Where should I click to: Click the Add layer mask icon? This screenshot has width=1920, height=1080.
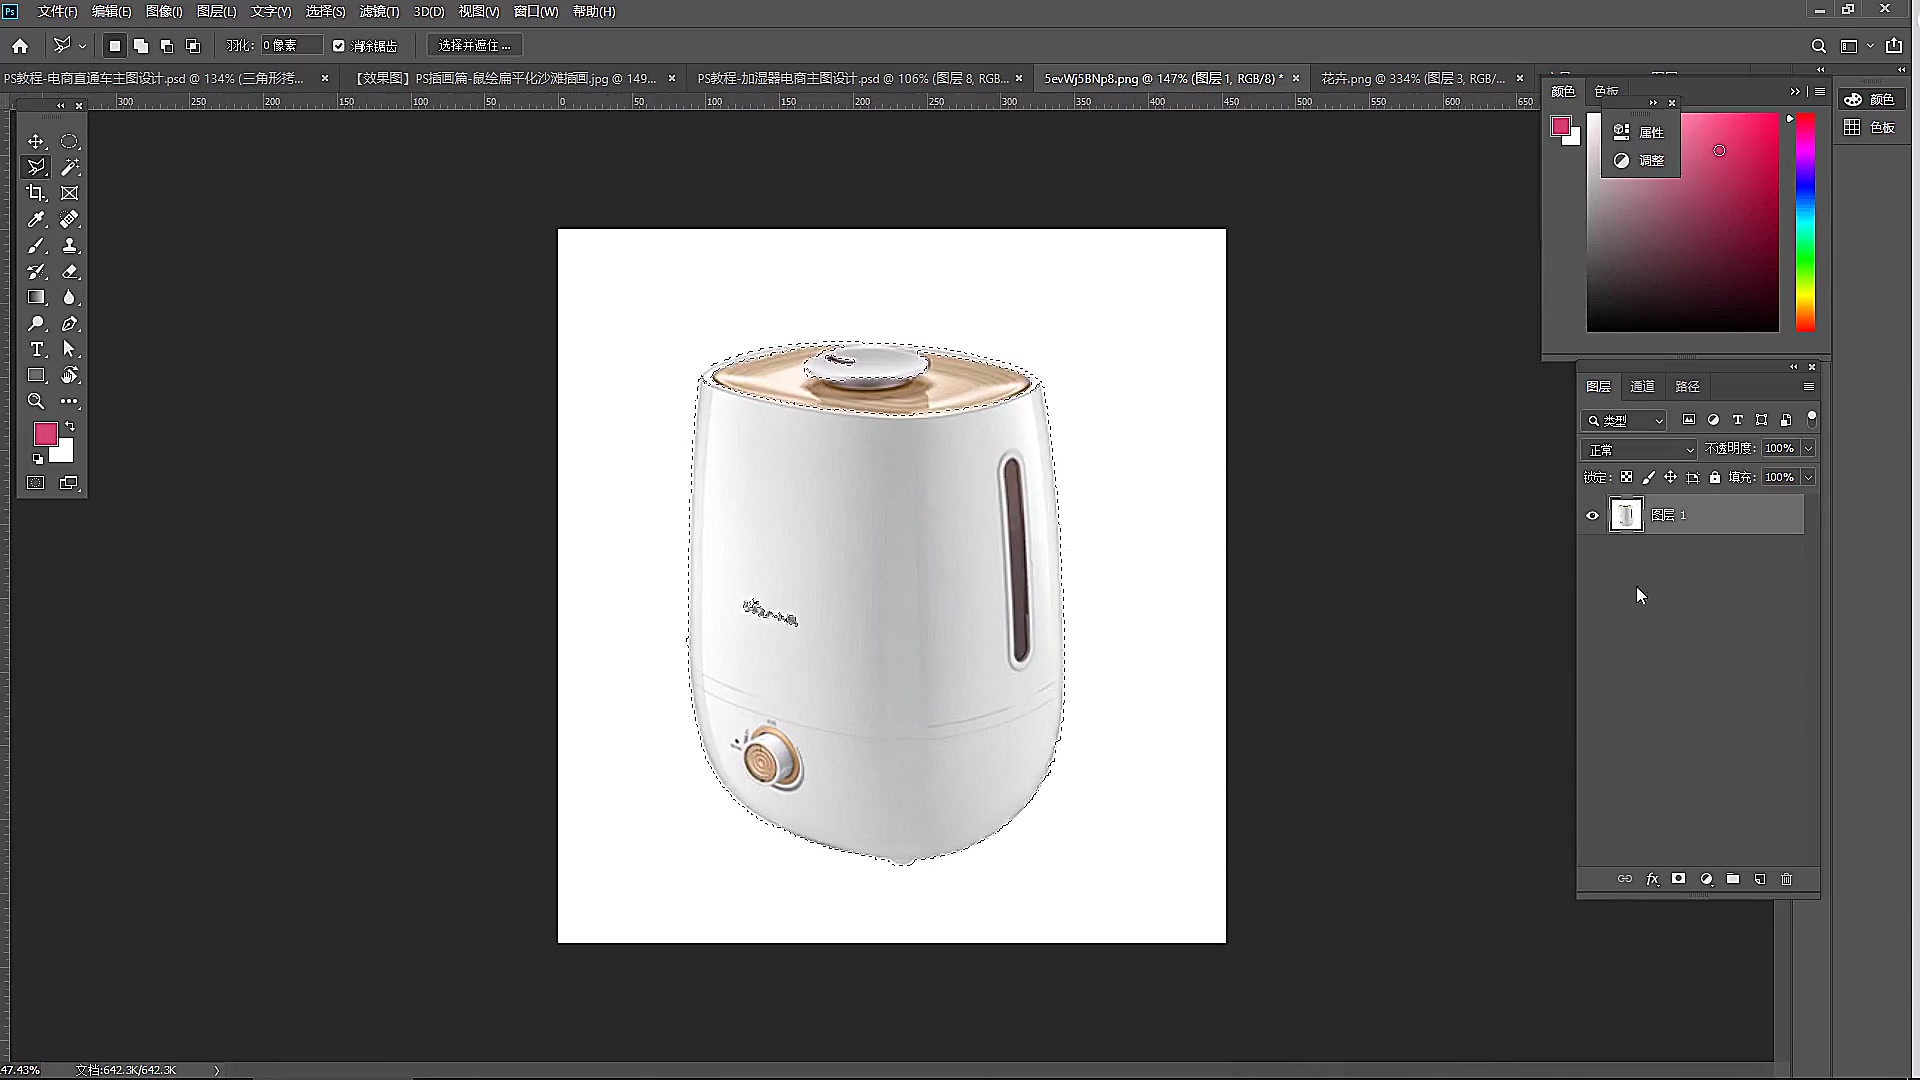(1679, 879)
